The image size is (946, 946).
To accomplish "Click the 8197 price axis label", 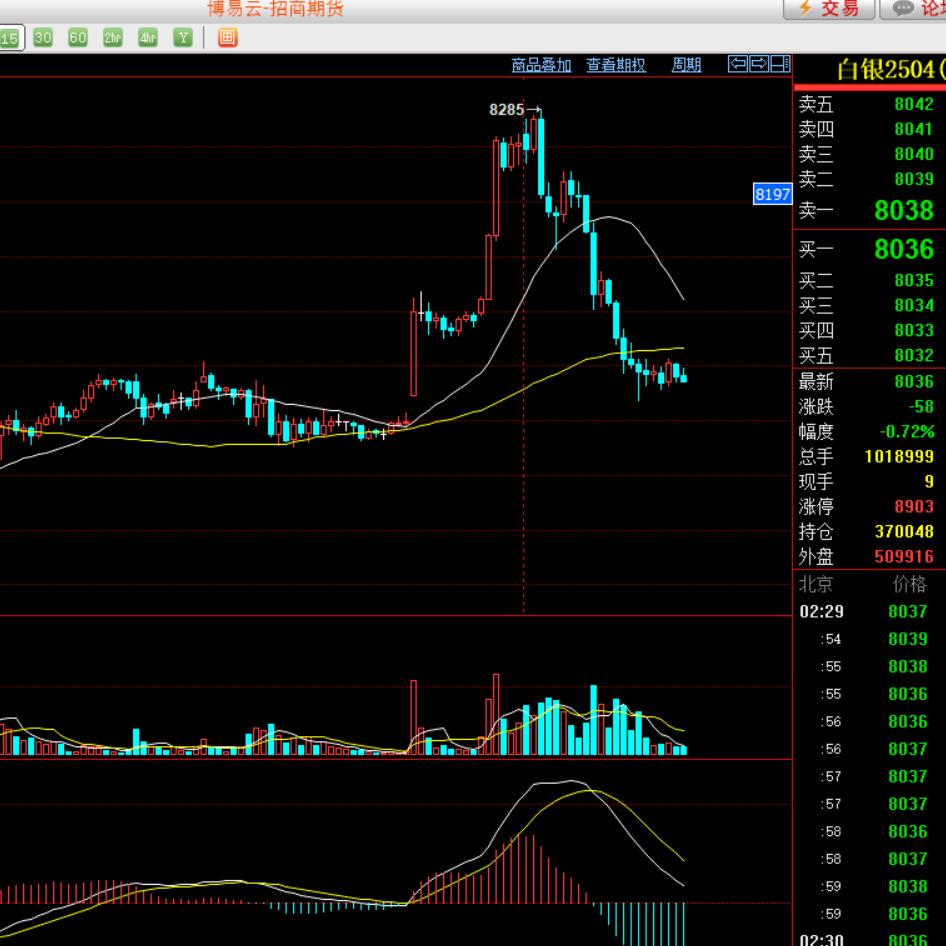I will click(x=772, y=194).
